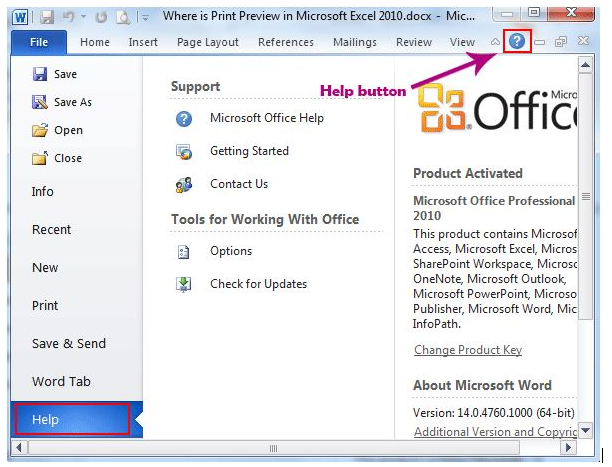This screenshot has width=612, height=467.
Task: Open Word Options
Action: (x=231, y=251)
